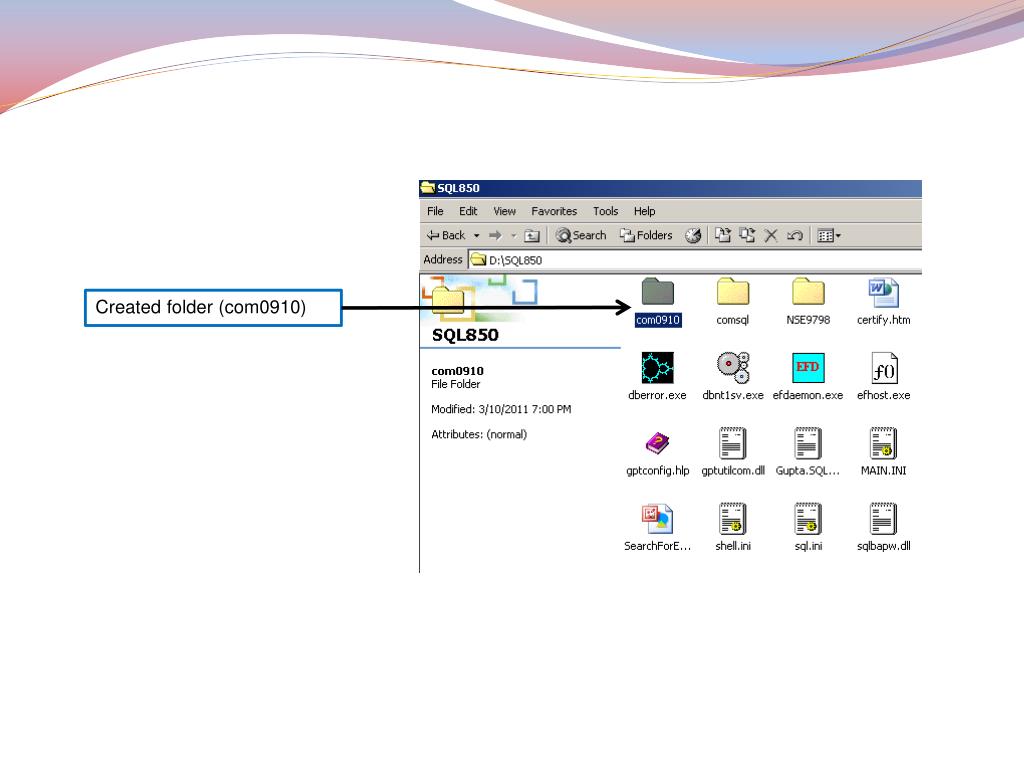Image resolution: width=1024 pixels, height=768 pixels.
Task: Open the View menu
Action: coord(504,211)
